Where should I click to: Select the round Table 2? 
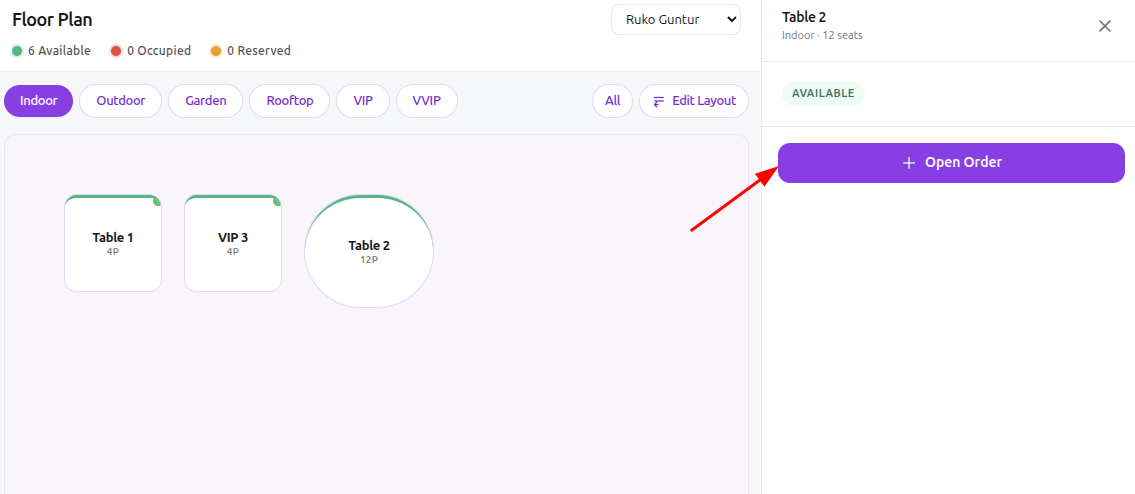tap(369, 251)
